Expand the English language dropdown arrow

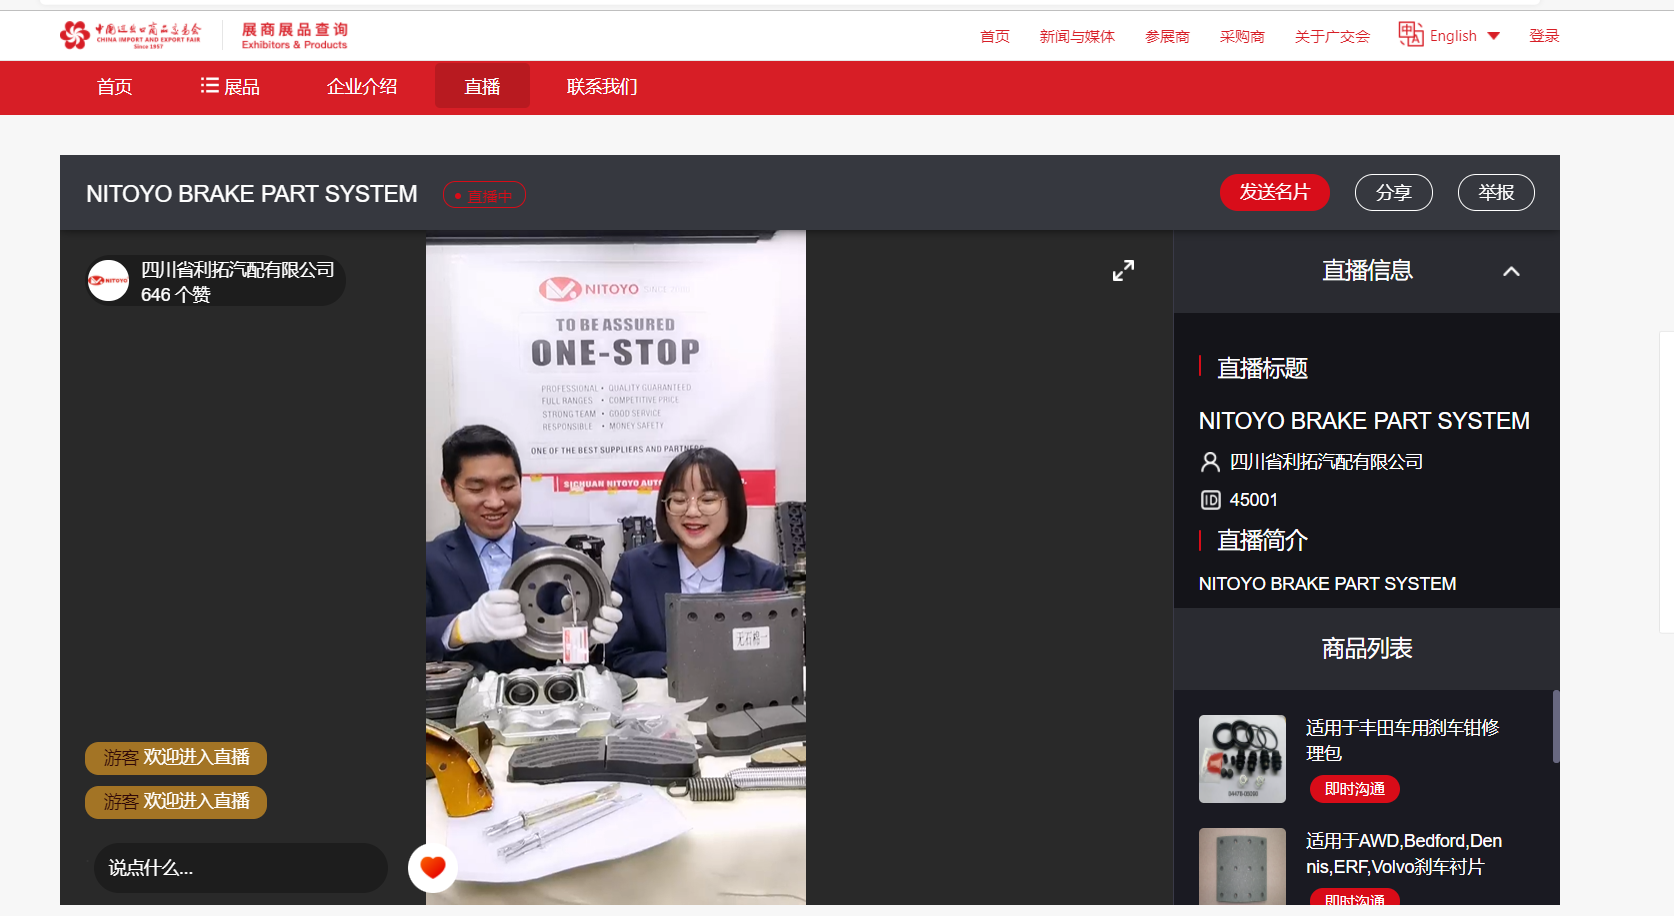point(1494,36)
